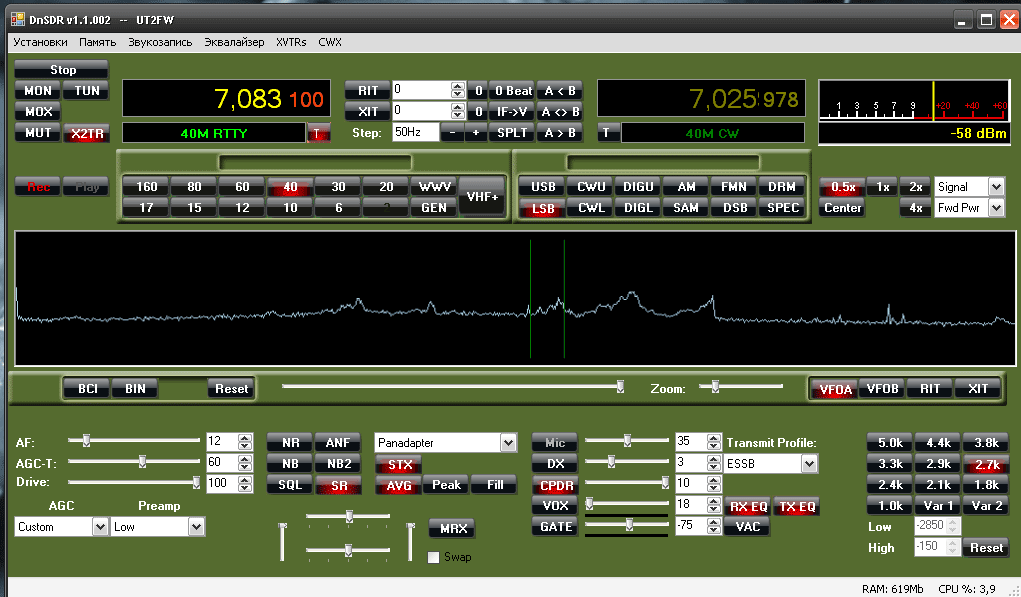Screen dimensions: 1021x597
Task: Toggle the NR noise reduction
Action: 290,443
